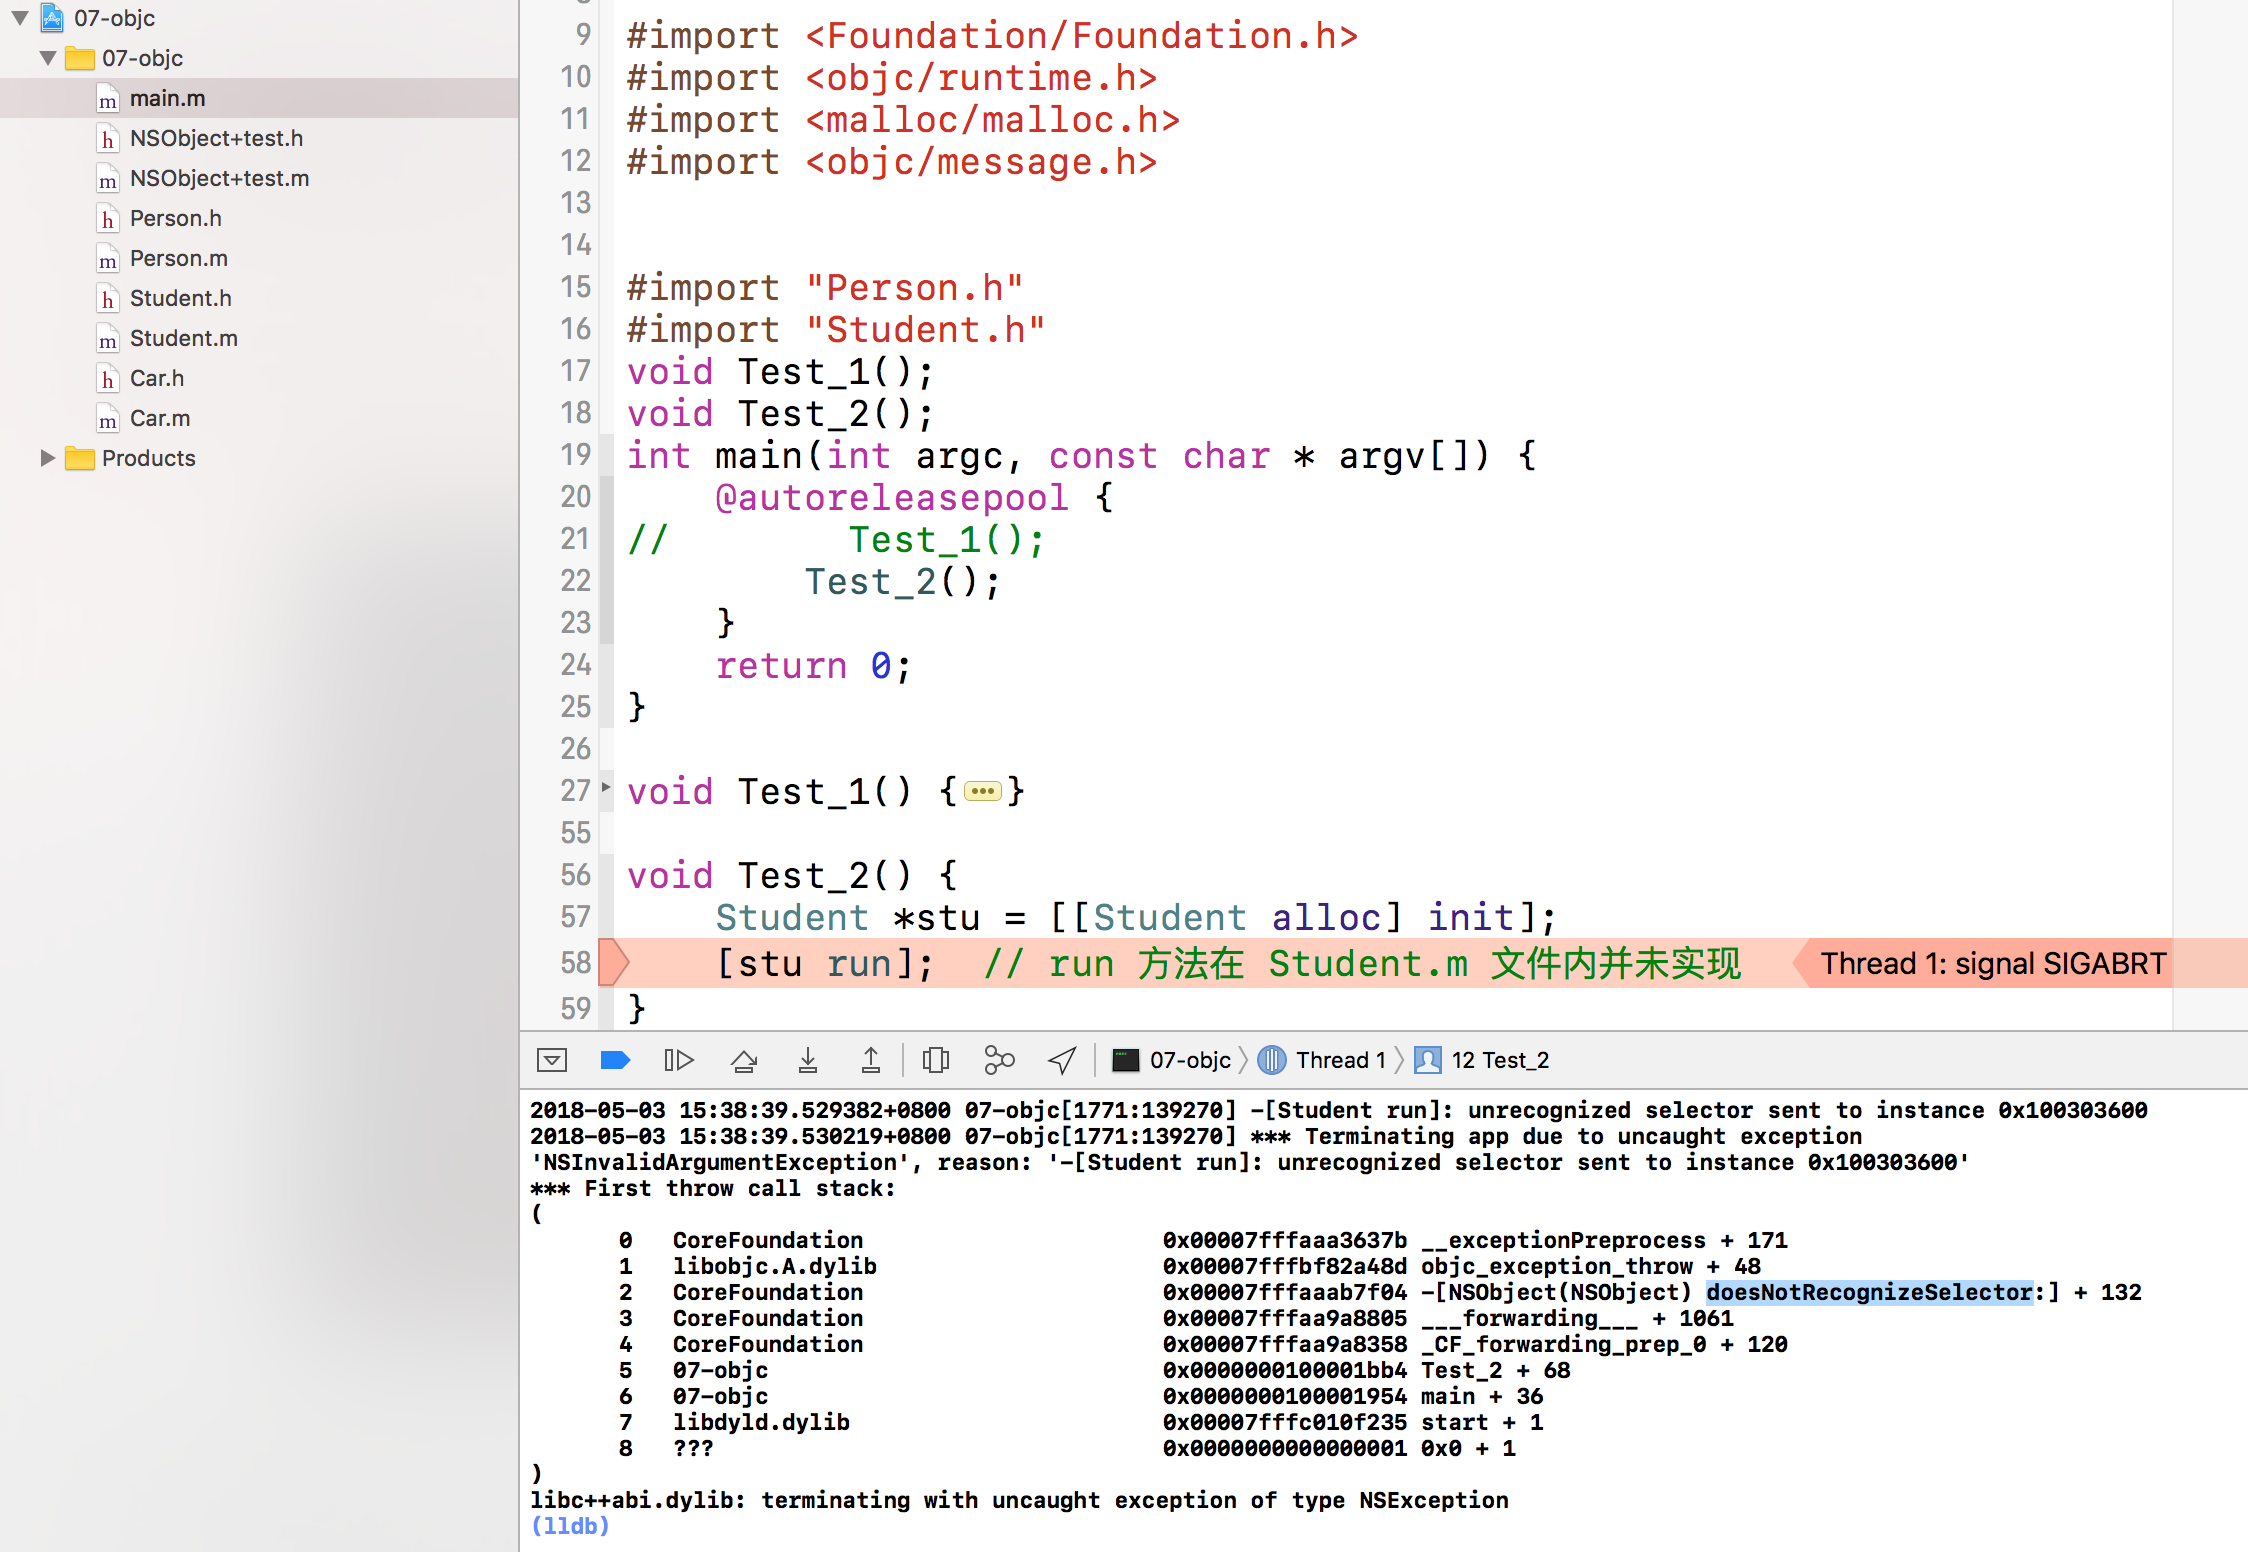This screenshot has height=1552, width=2248.
Task: Click the Step Over icon
Action: [x=744, y=1060]
